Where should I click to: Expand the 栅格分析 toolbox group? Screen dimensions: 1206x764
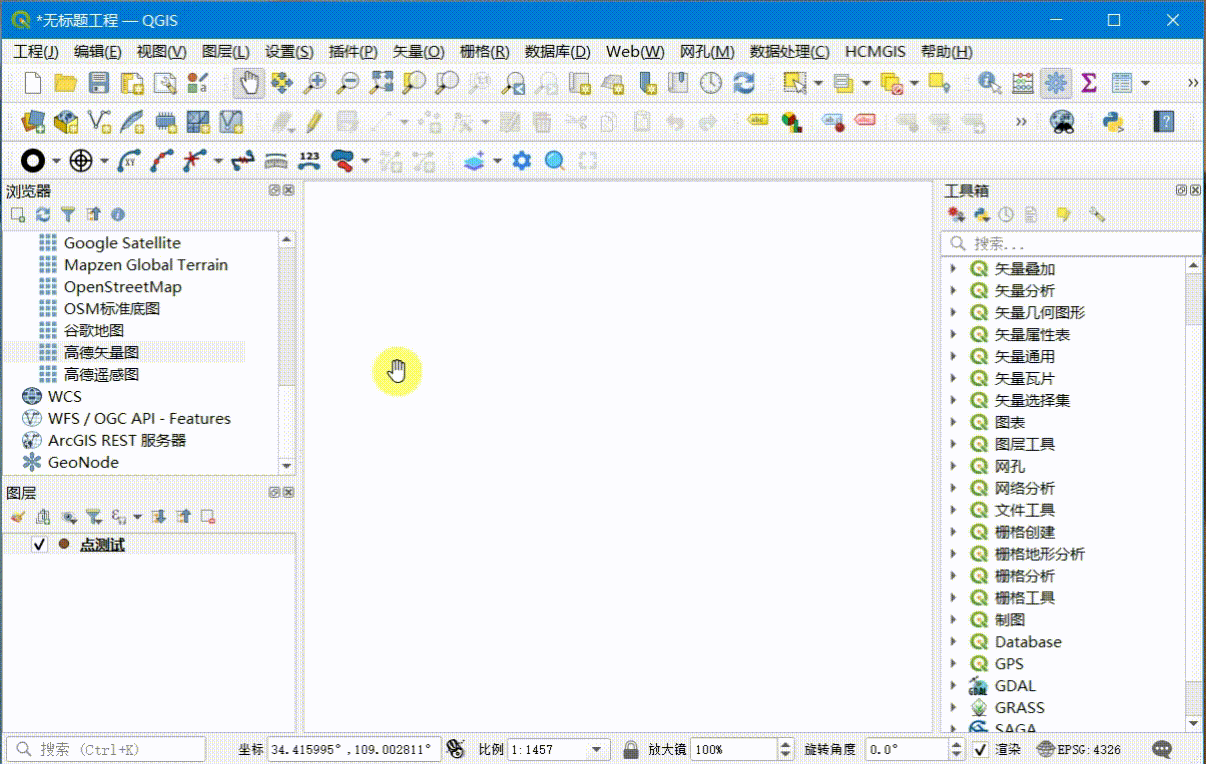click(x=953, y=576)
